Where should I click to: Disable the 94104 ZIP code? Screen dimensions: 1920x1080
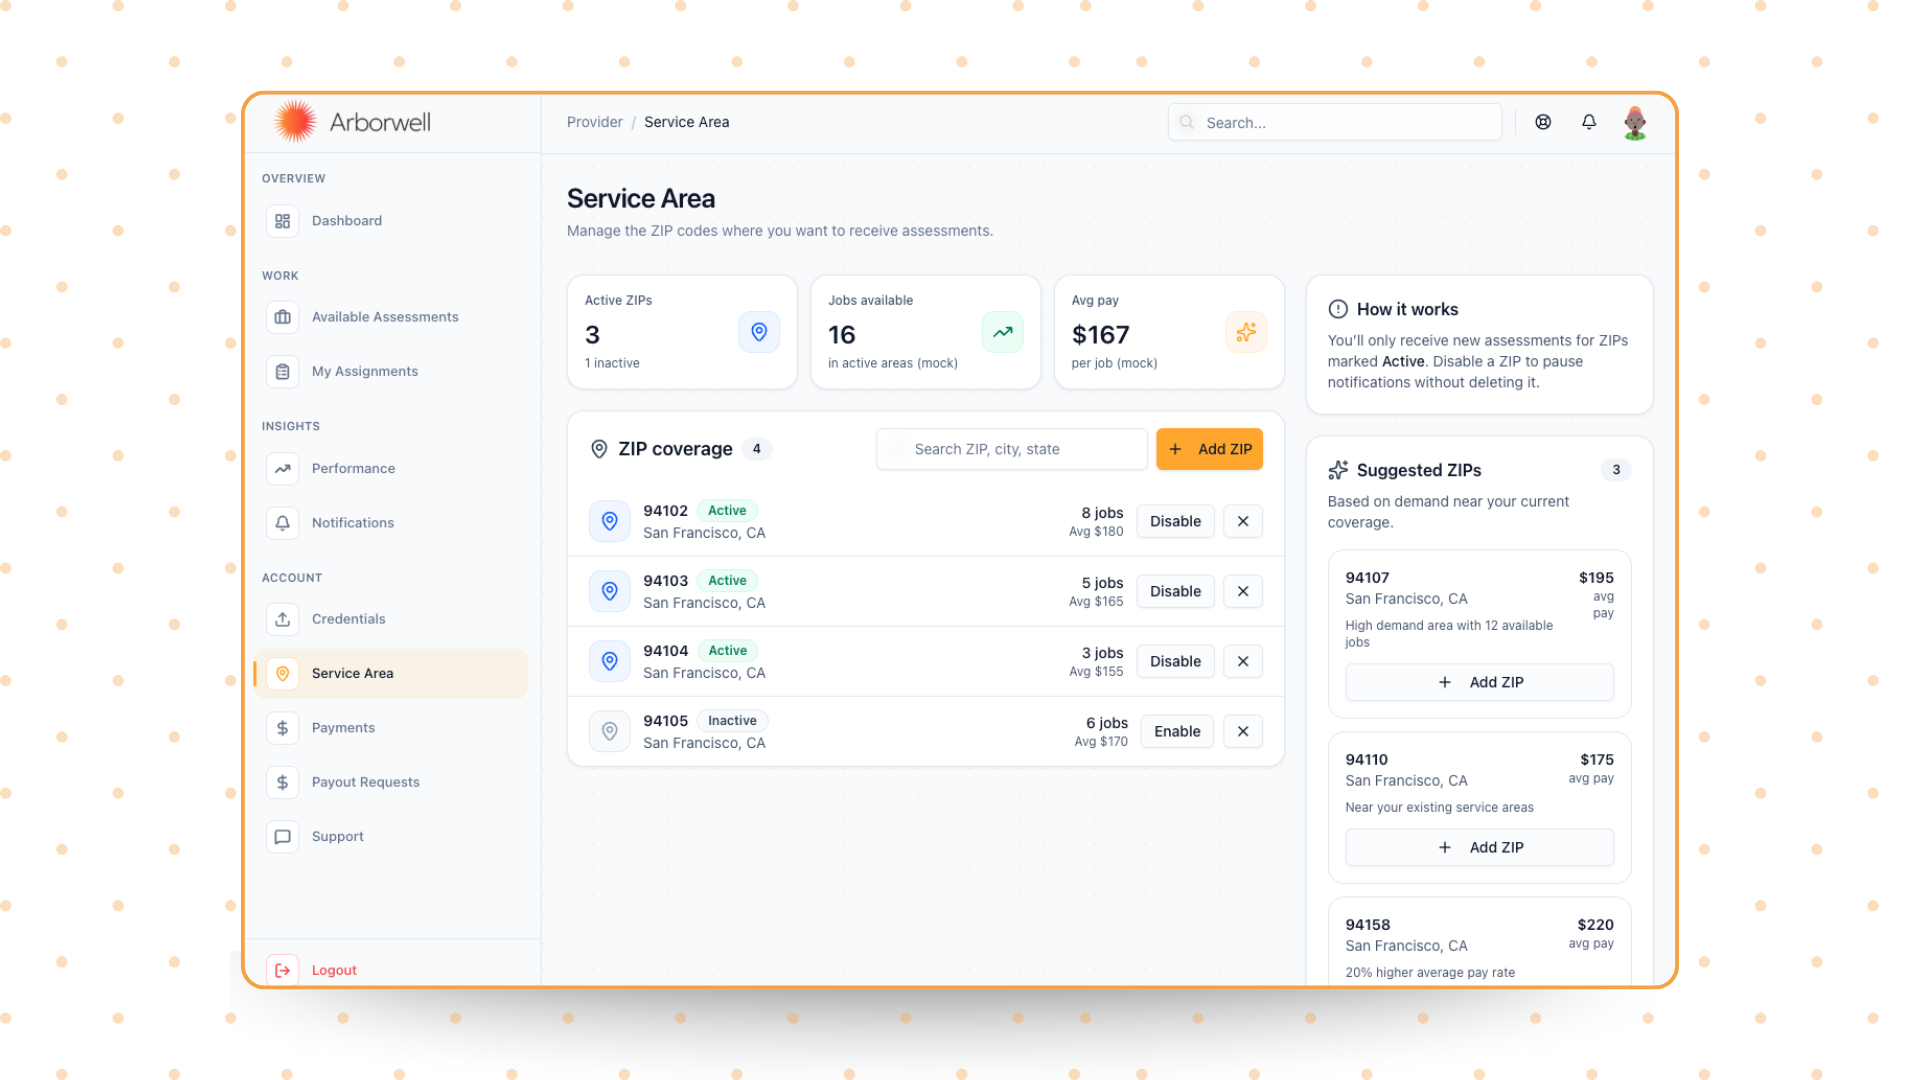[1175, 661]
